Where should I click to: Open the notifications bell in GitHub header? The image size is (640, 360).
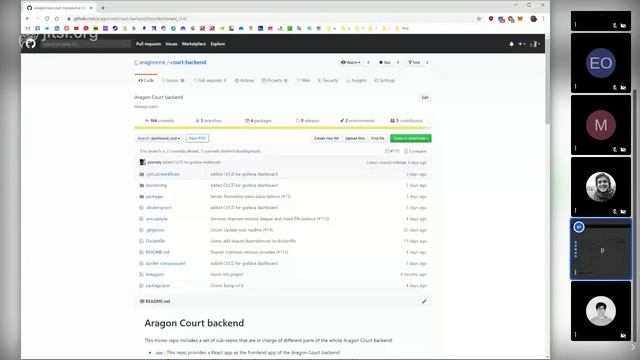pyautogui.click(x=511, y=44)
